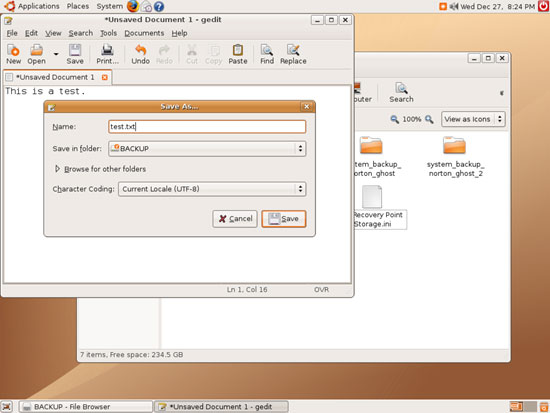Viewport: 550px width, 413px height.
Task: Click the Trash icon in bottom panel
Action: click(x=544, y=407)
